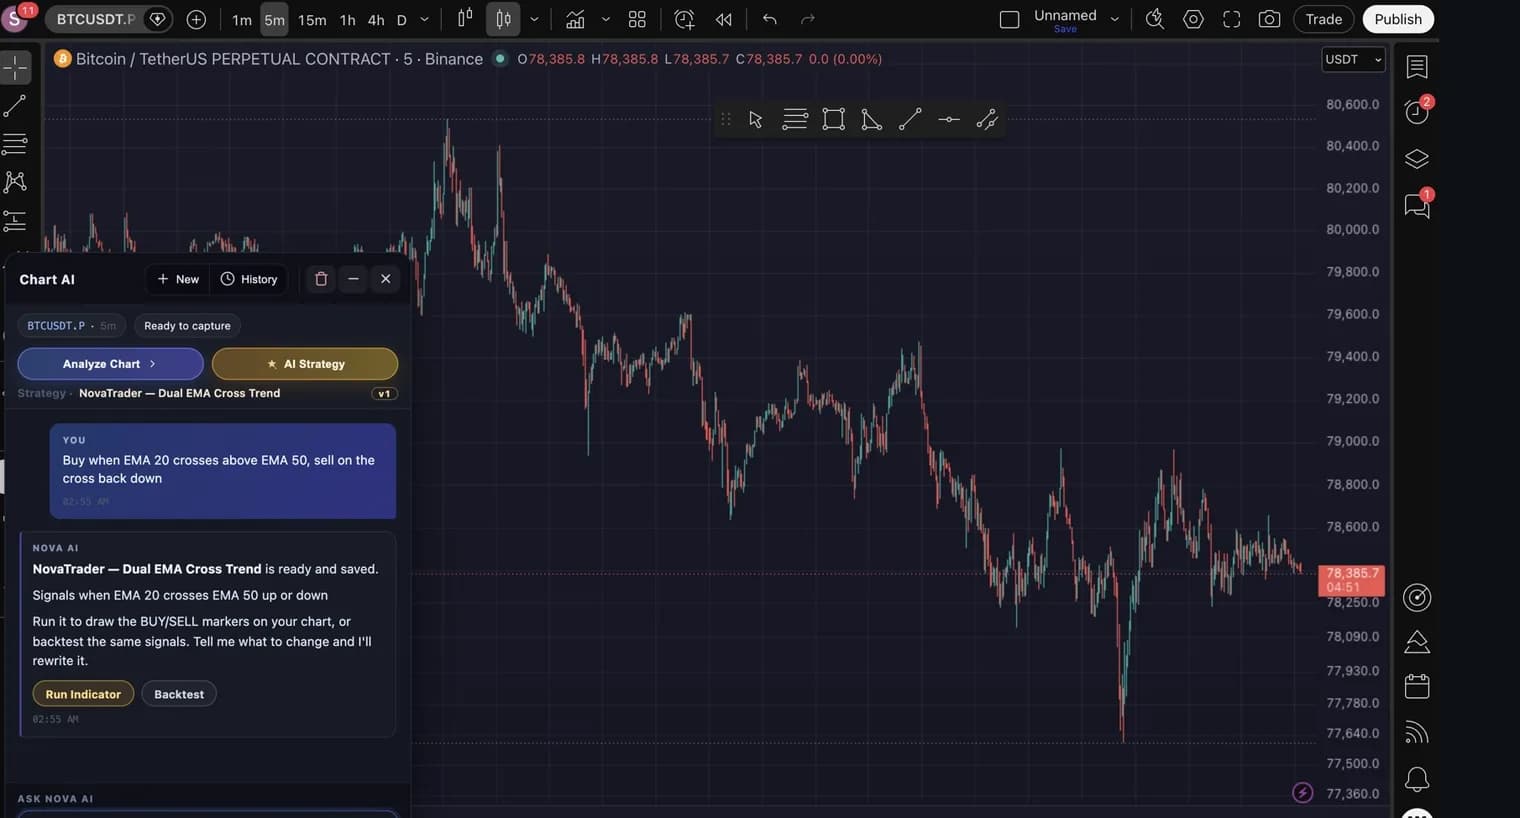Select the bars chart style icon
The height and width of the screenshot is (818, 1520).
click(x=465, y=19)
